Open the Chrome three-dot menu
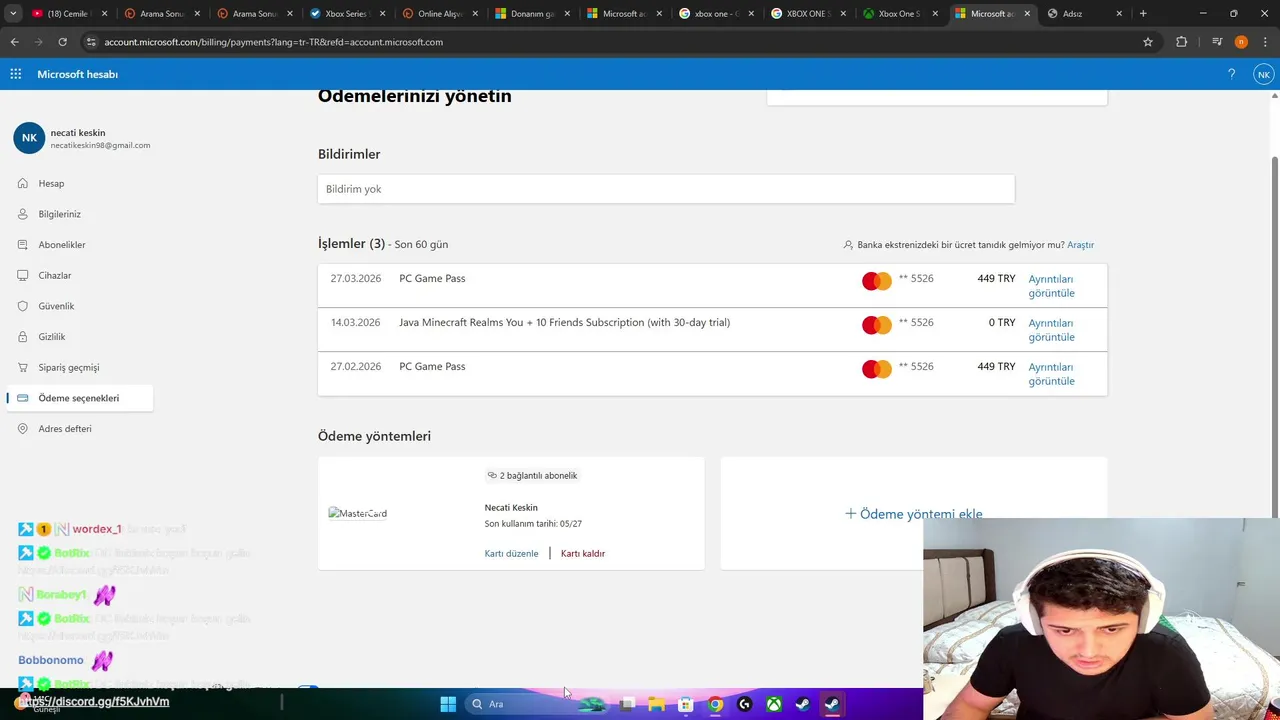The image size is (1280, 720). click(x=1265, y=42)
